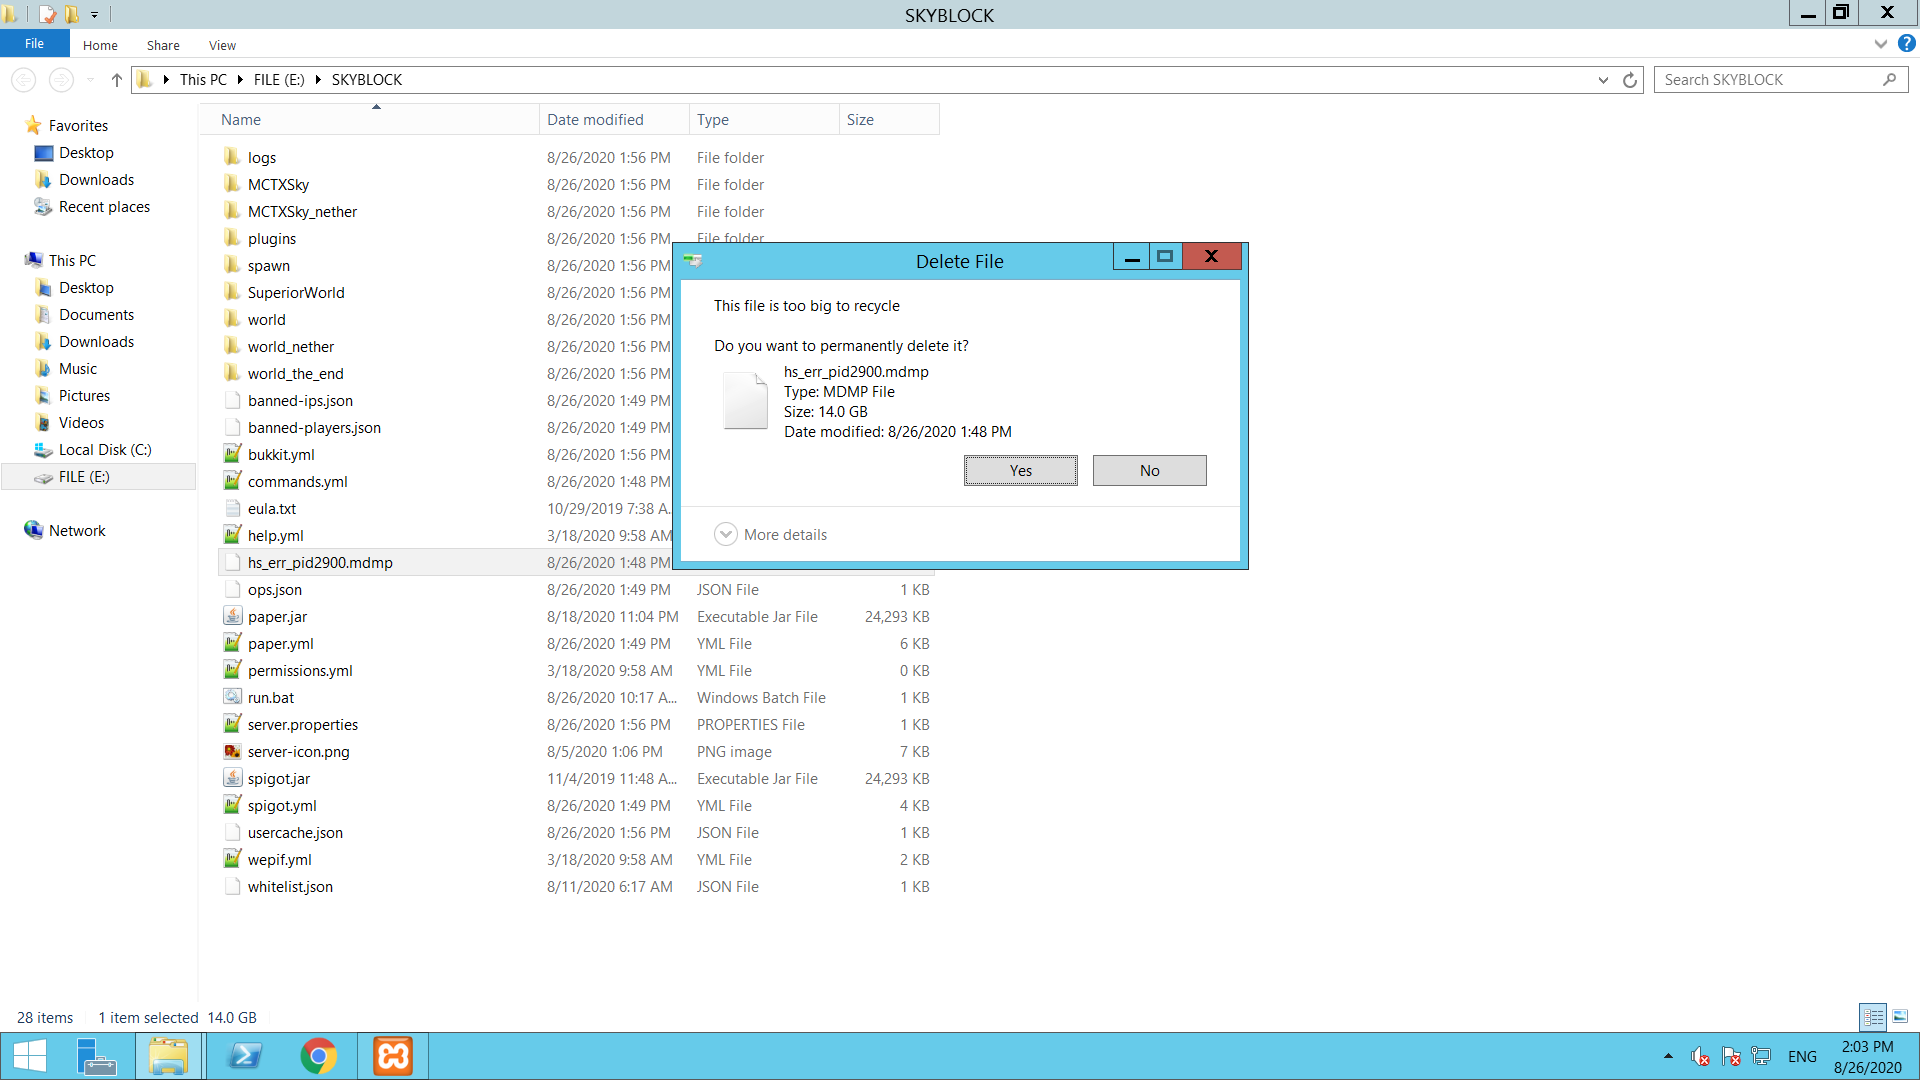Viewport: 1920px width, 1080px height.
Task: Sort files by Date modified column
Action: [x=595, y=120]
